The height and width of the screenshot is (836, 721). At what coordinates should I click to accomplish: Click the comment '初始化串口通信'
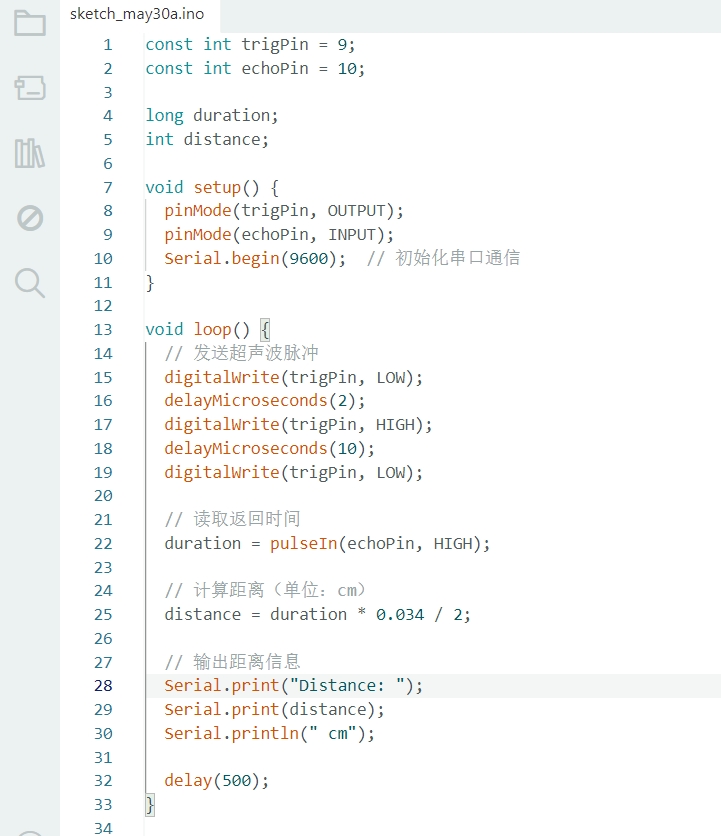tap(458, 258)
